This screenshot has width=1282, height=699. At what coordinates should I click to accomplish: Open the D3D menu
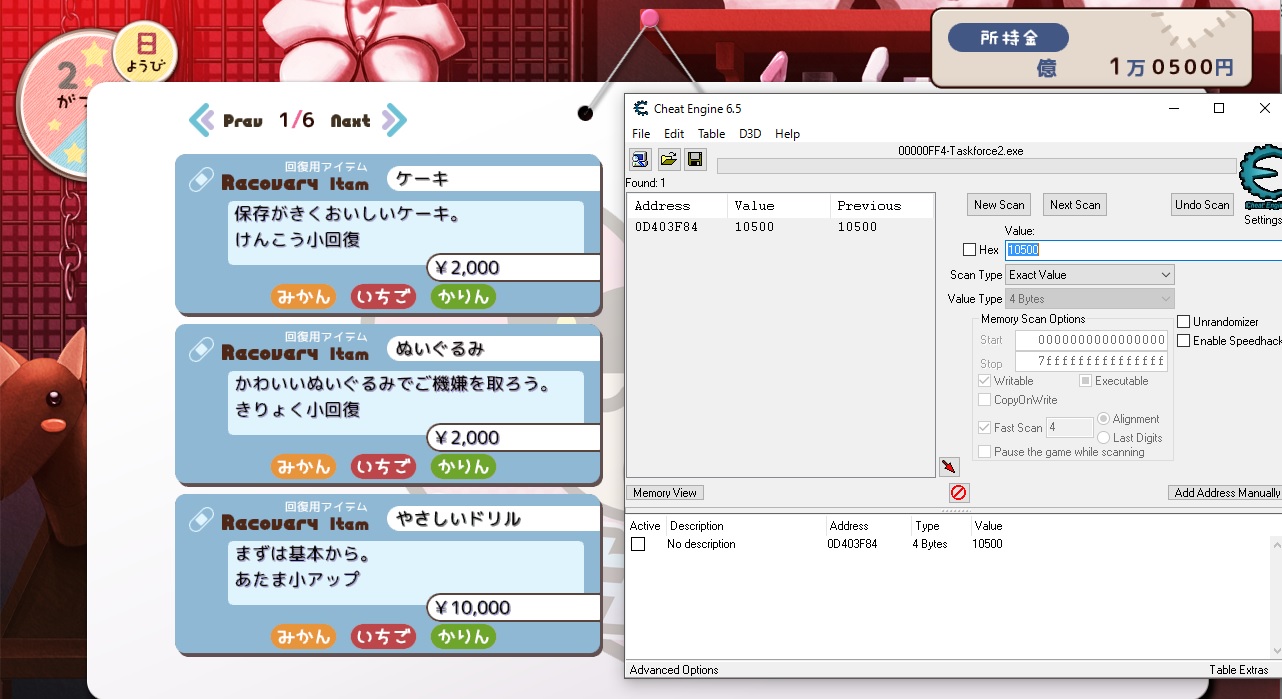coord(750,134)
